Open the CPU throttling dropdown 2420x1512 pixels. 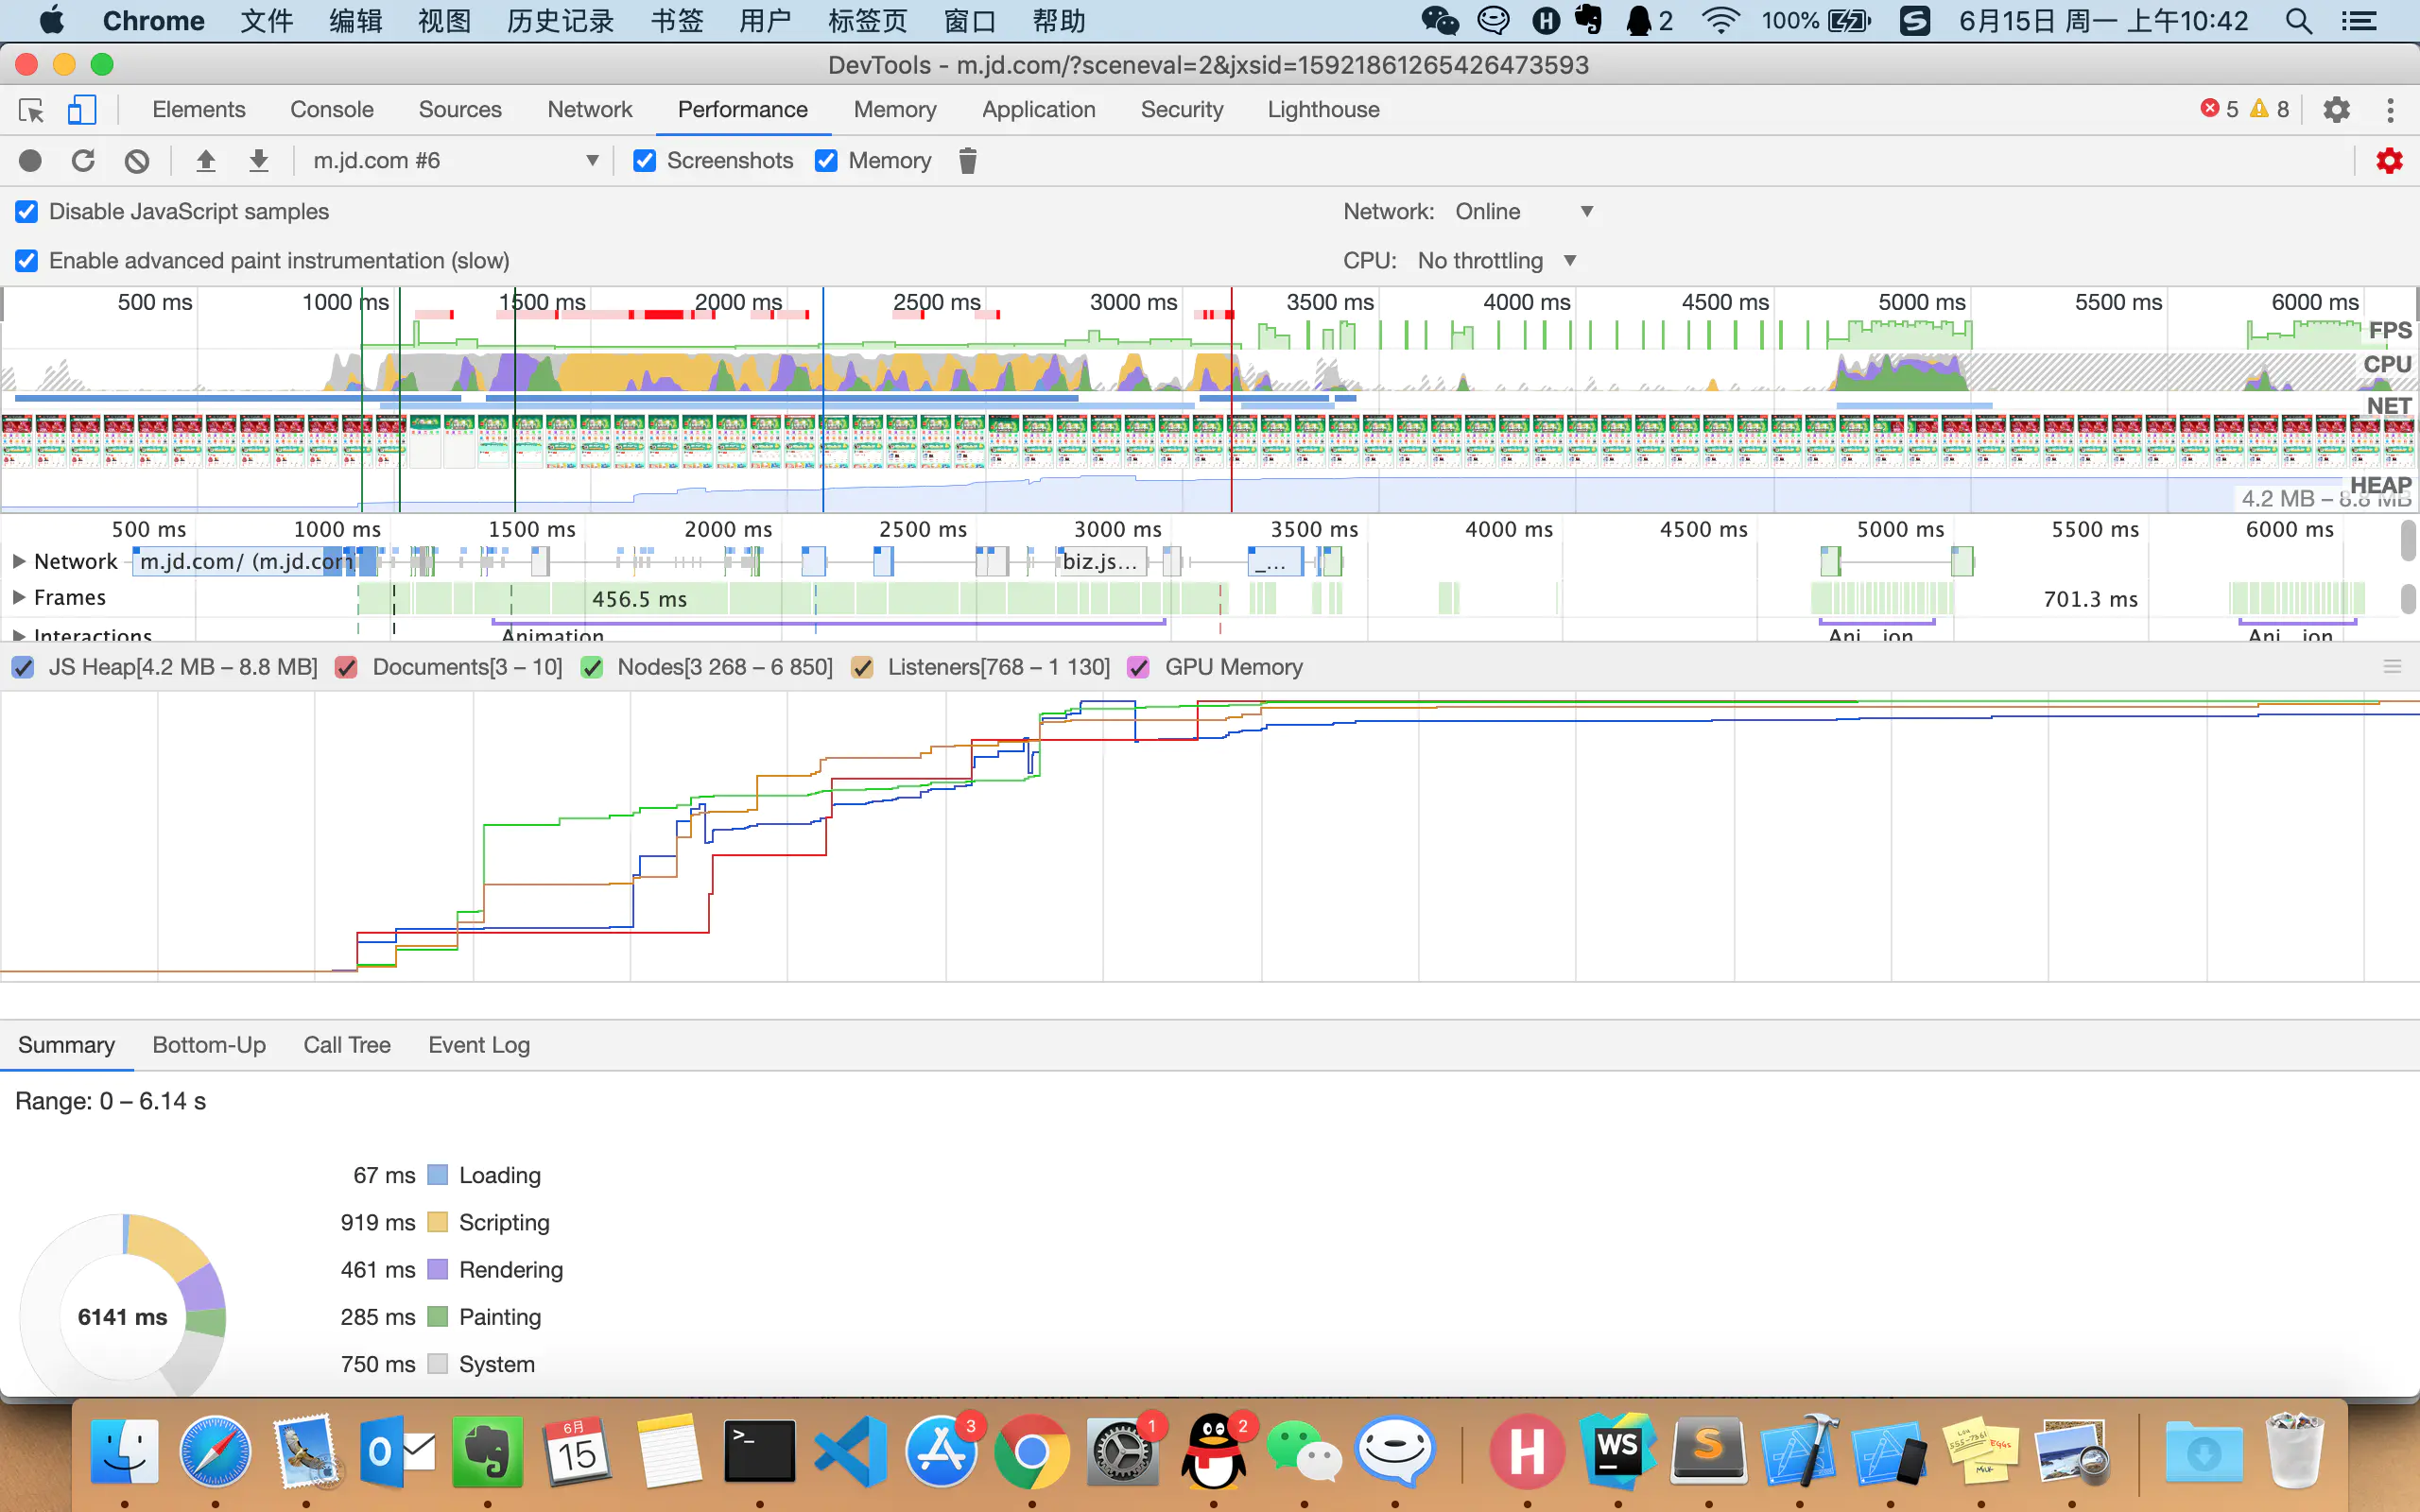point(1496,260)
